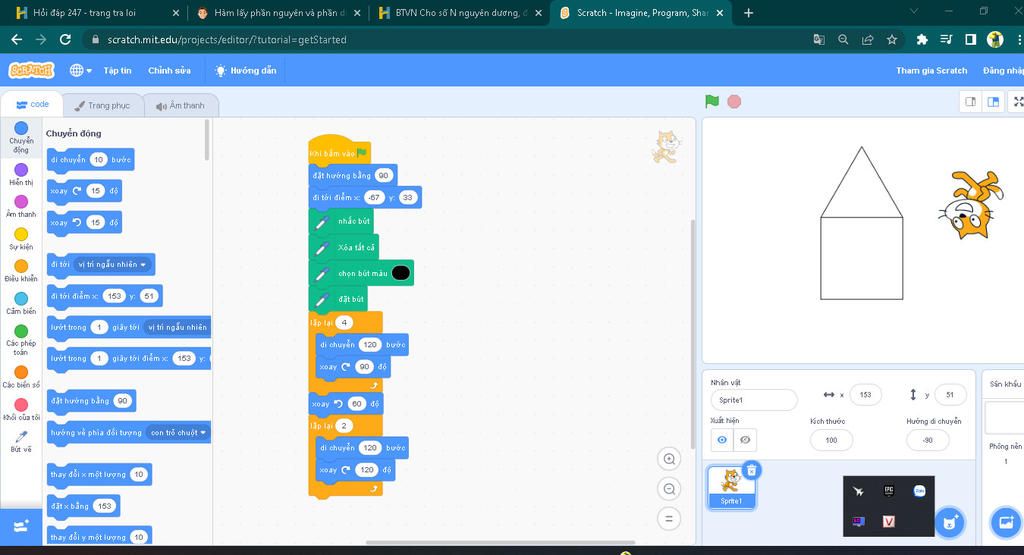Open choose a sprite button
The image size is (1024, 555).
click(x=950, y=522)
